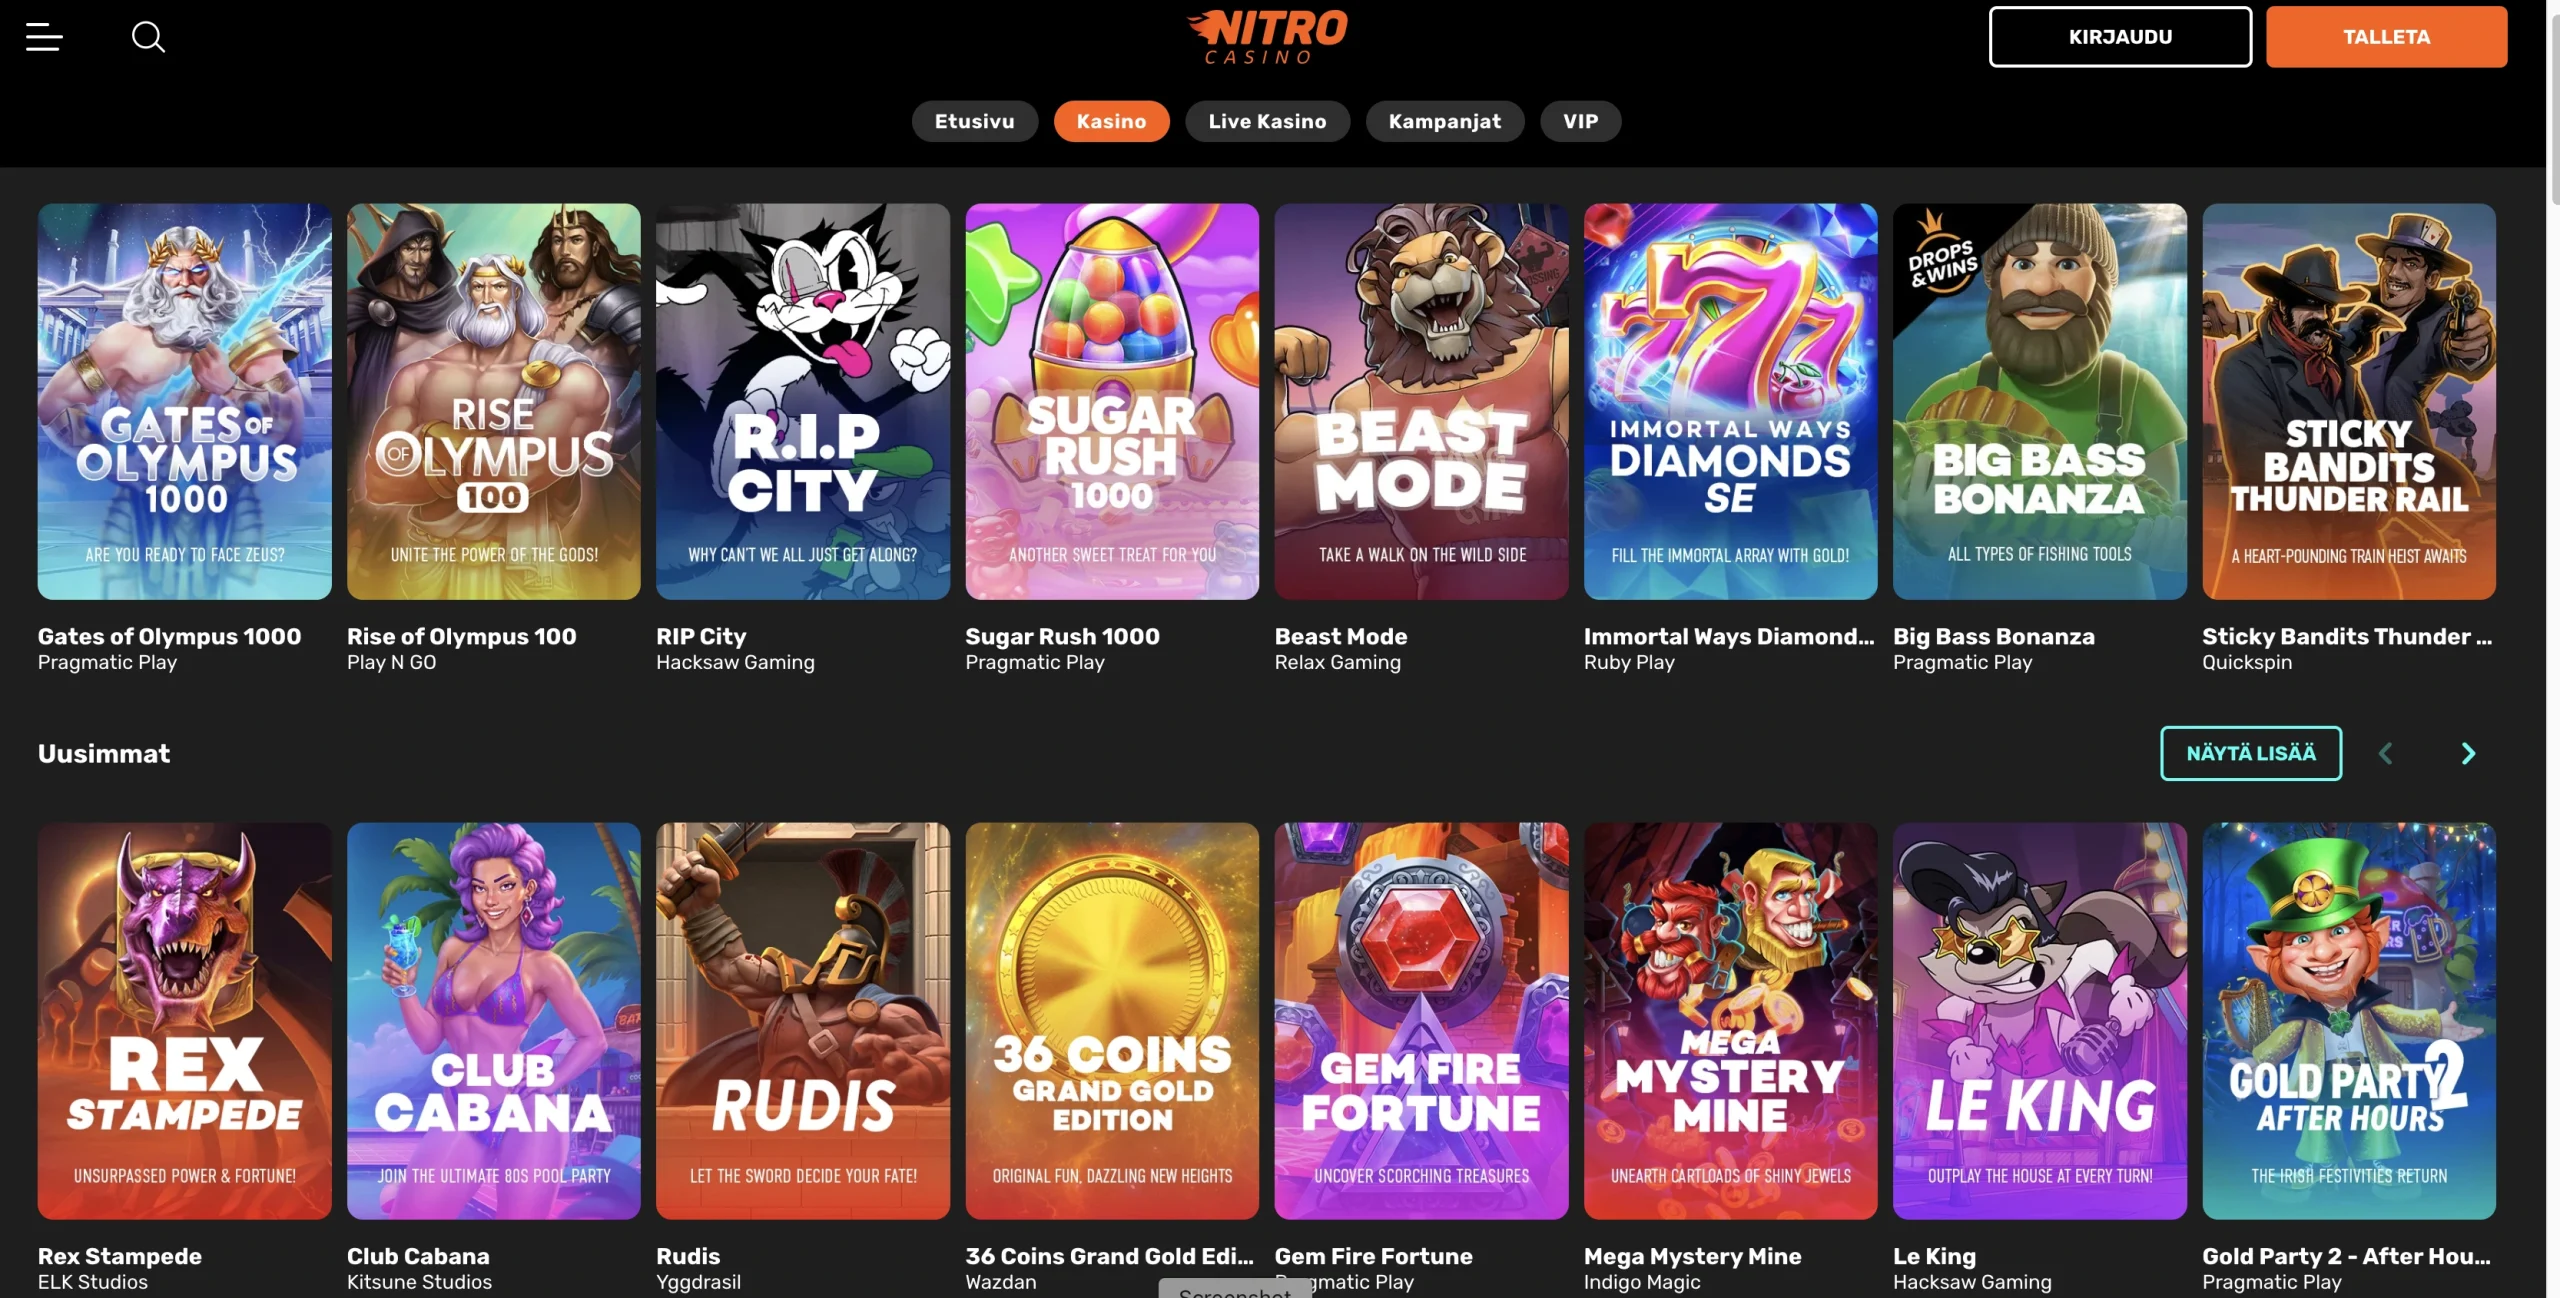The height and width of the screenshot is (1298, 2560).
Task: Click the Sugar Rush 1000 title link
Action: tap(1062, 636)
